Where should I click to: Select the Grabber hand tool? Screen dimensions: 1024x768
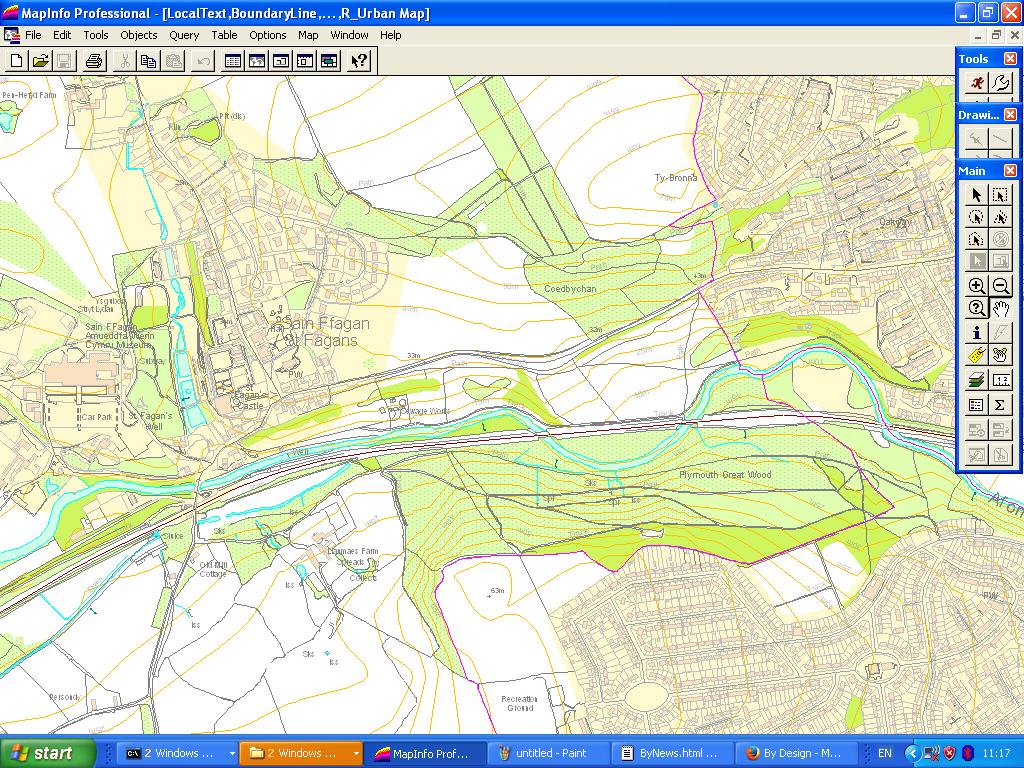tap(1000, 308)
